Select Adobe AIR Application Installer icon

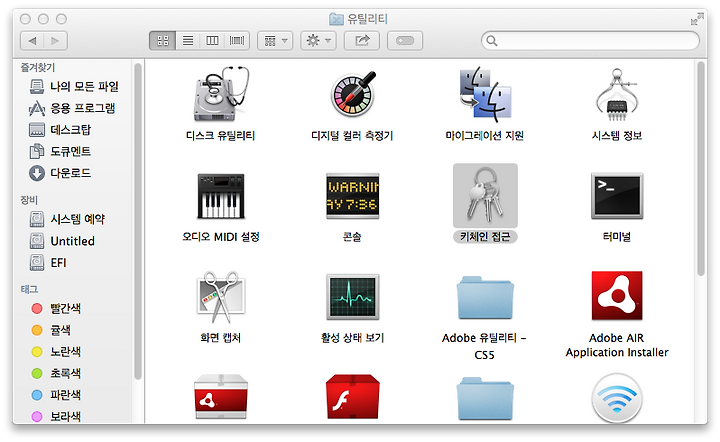click(x=617, y=296)
